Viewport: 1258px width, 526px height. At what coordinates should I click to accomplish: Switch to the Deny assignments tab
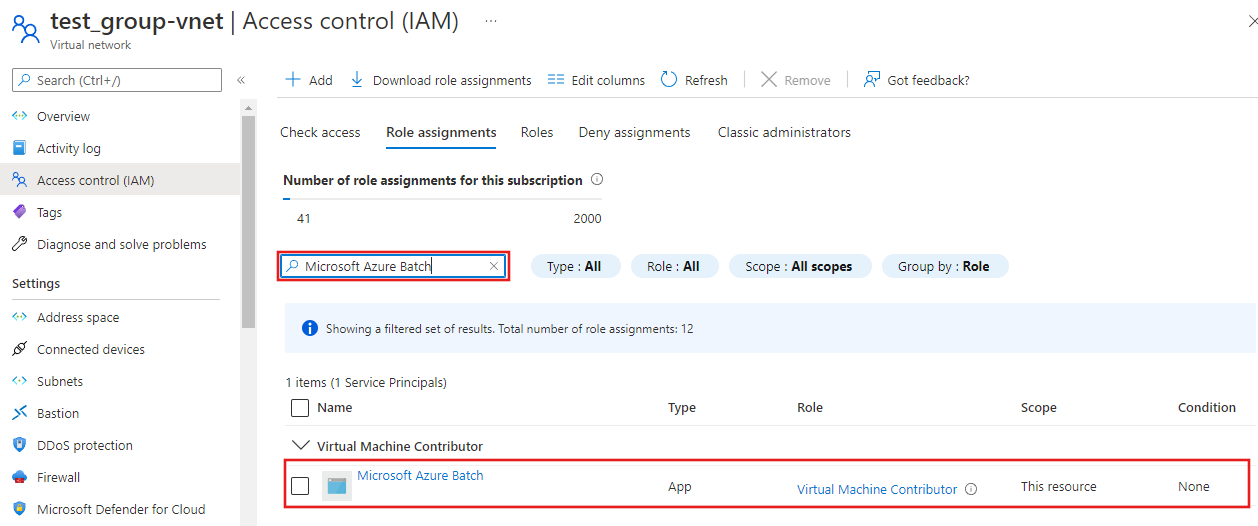[635, 132]
